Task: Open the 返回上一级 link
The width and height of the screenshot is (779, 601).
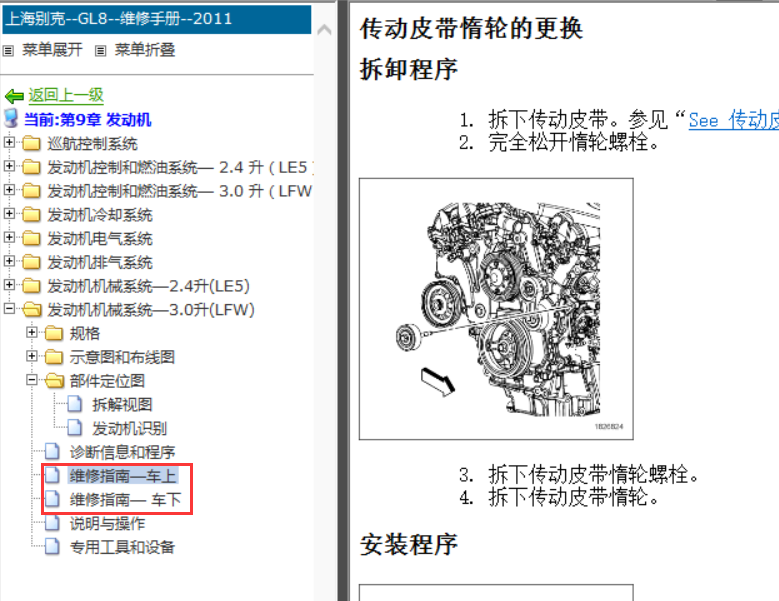Action: coord(66,95)
